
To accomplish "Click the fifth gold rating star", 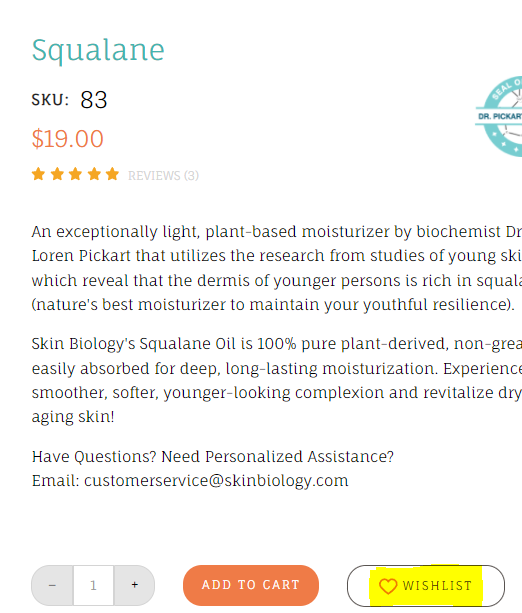I will (113, 174).
